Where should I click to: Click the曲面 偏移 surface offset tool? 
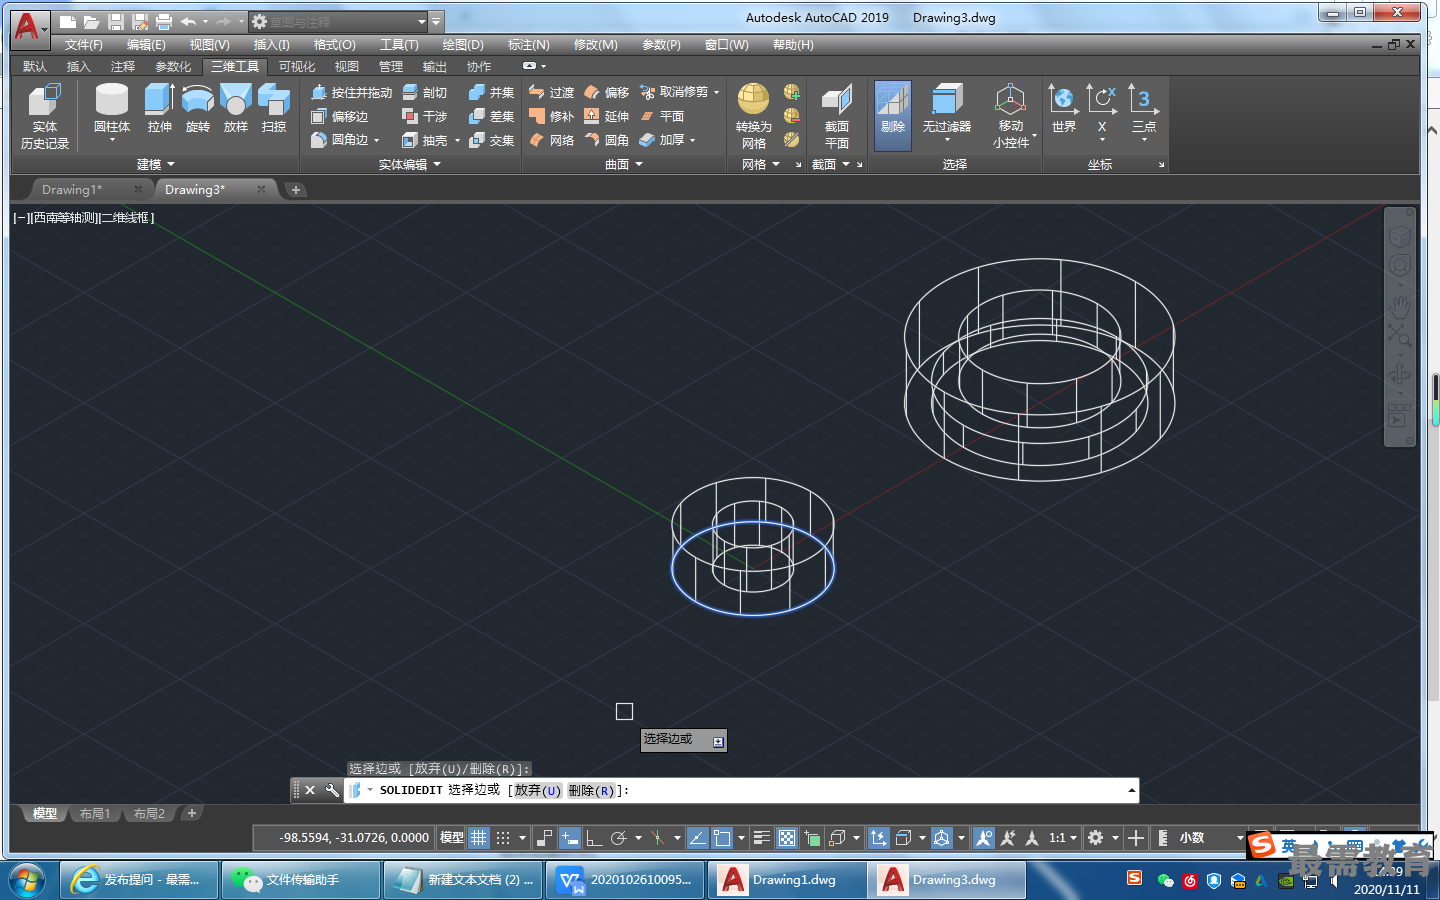tap(607, 92)
